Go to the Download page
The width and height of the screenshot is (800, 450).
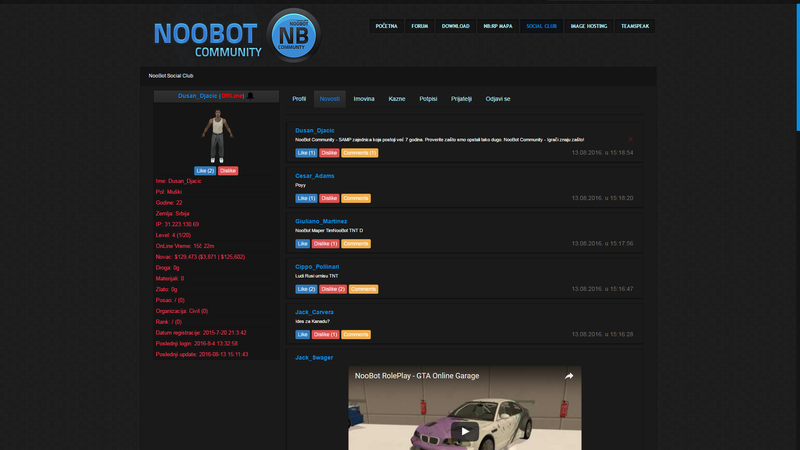(455, 26)
